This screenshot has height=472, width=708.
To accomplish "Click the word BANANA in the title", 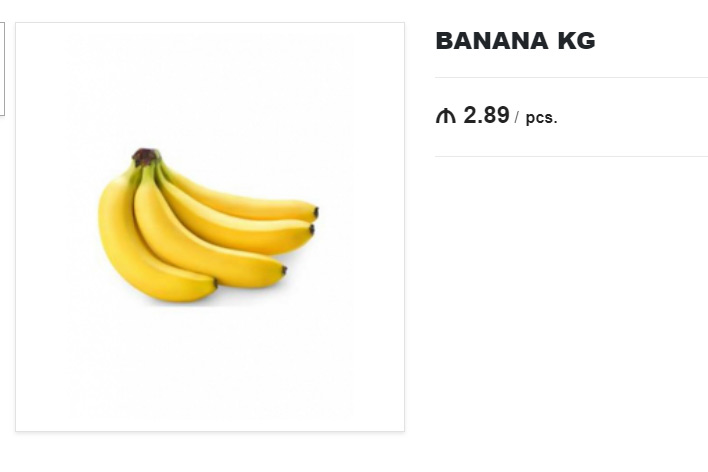I will point(491,41).
